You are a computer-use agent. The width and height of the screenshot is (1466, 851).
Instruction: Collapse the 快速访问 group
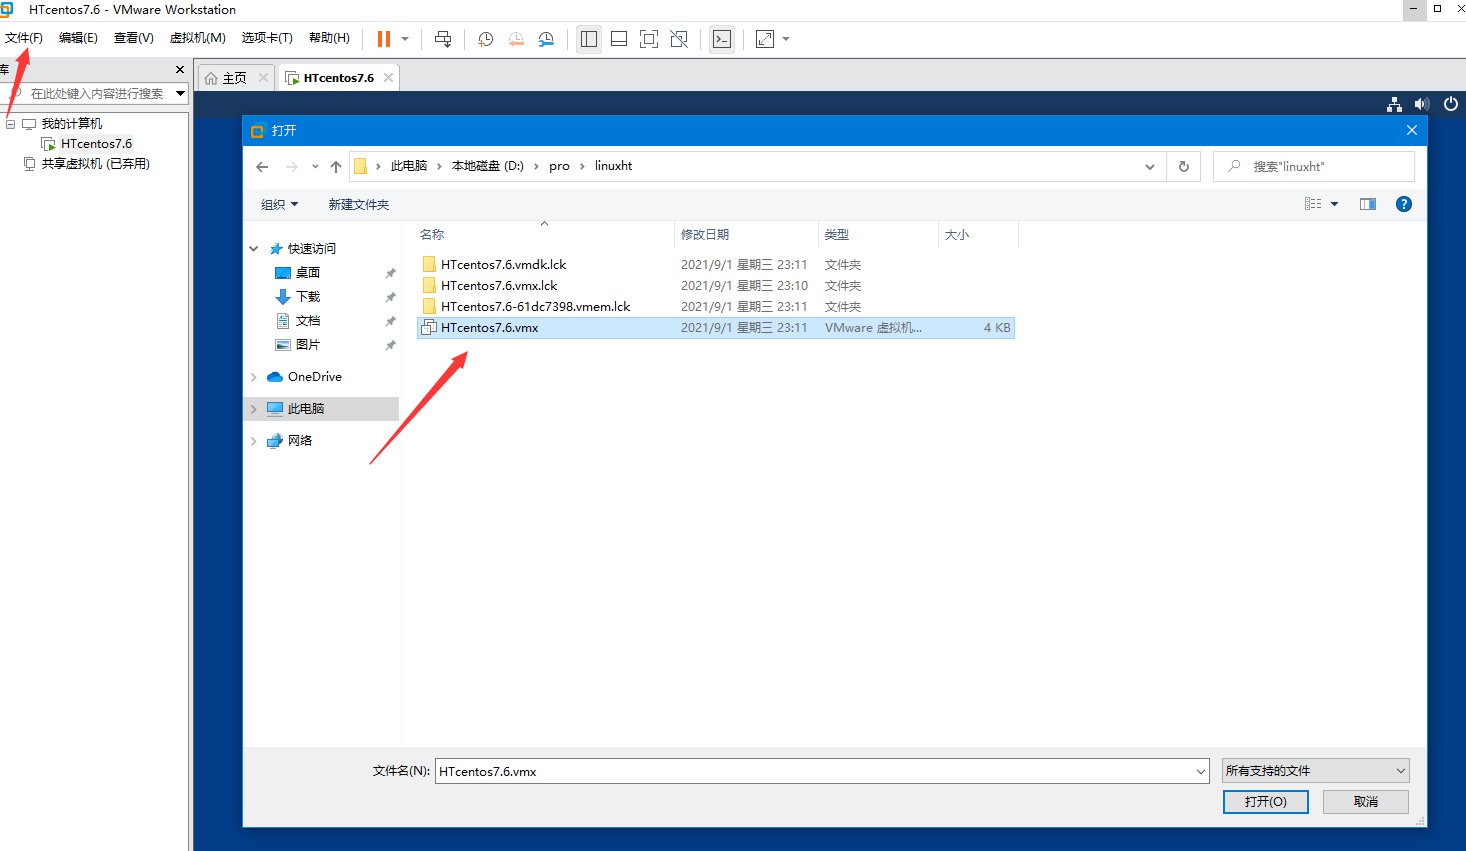(254, 249)
